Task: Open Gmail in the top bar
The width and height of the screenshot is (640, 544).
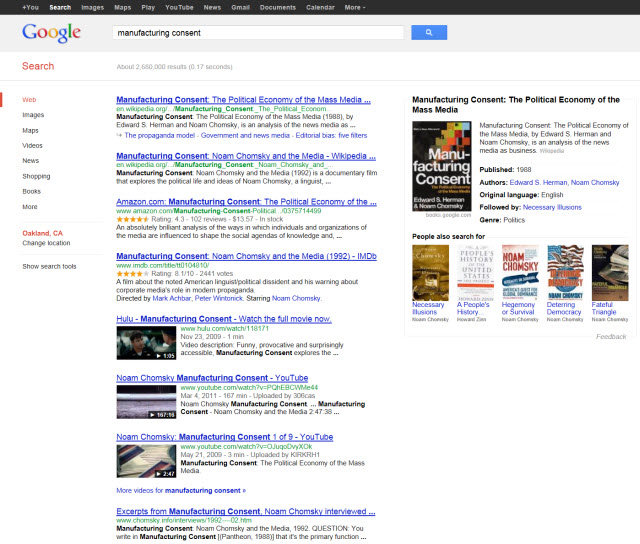Action: [x=240, y=7]
